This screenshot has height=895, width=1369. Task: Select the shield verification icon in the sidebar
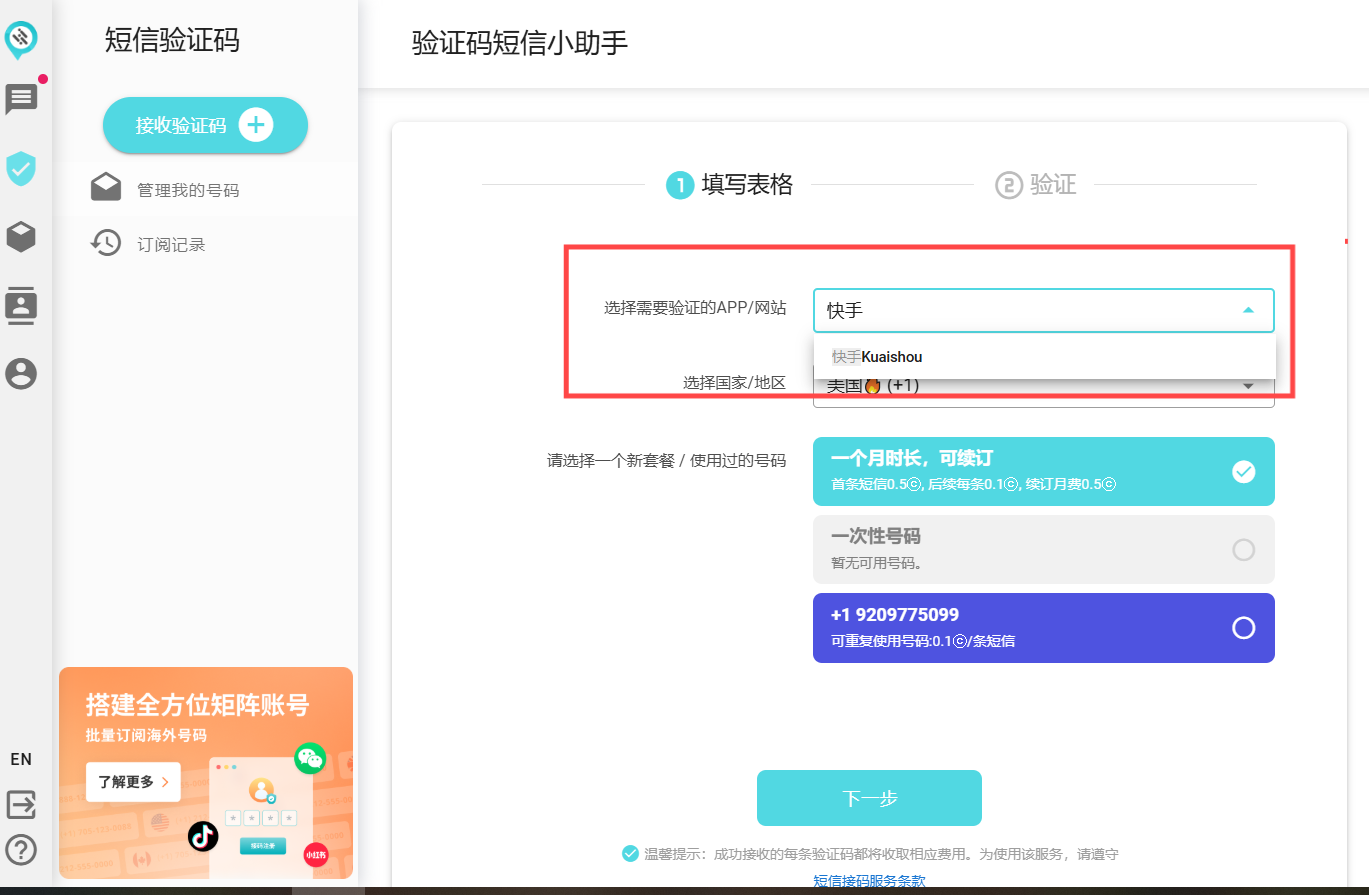tap(21, 169)
